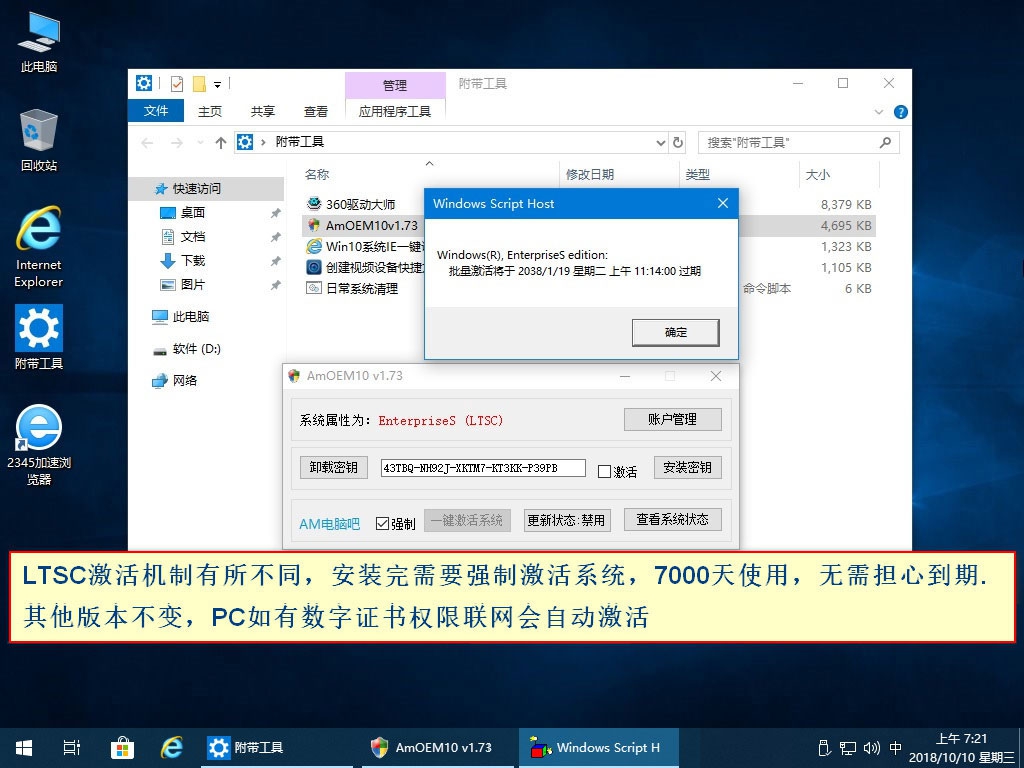Click the Start button on taskbar

(24, 748)
